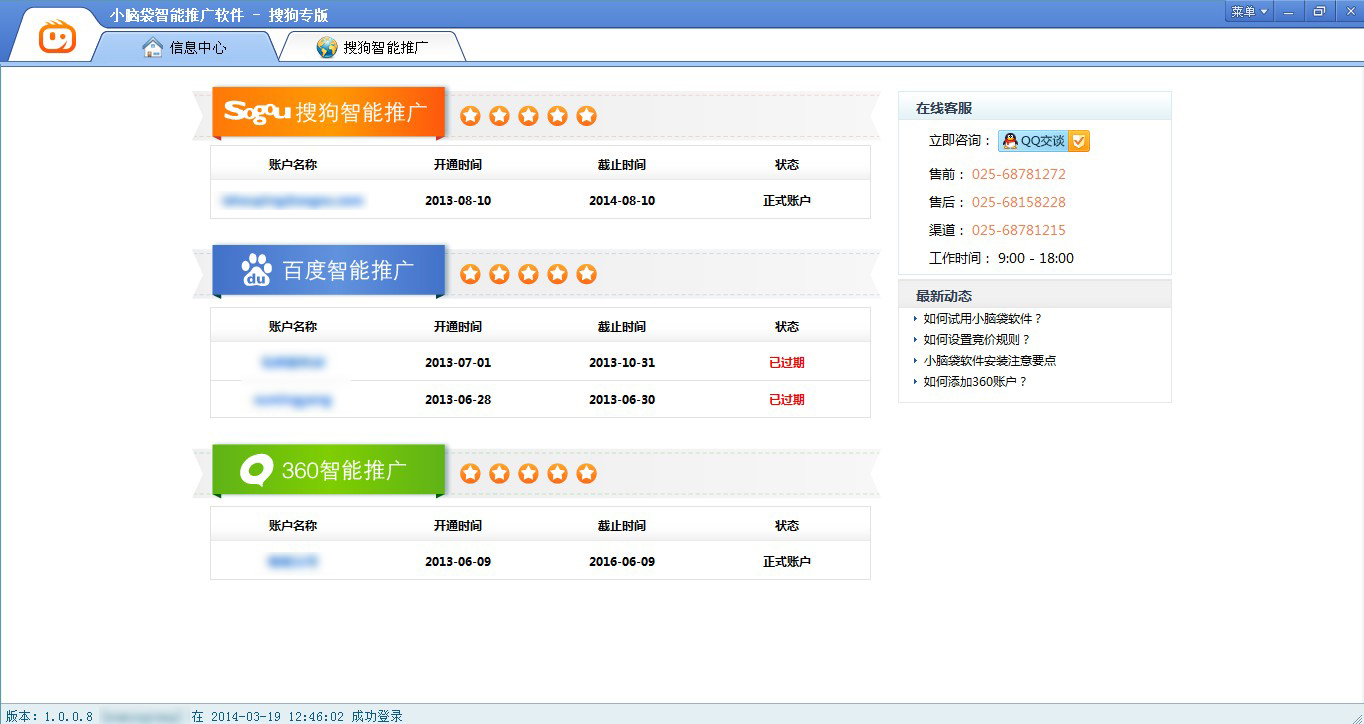Image resolution: width=1364 pixels, height=724 pixels.
Task: Click the 360智能推广 green banner
Action: 328,470
